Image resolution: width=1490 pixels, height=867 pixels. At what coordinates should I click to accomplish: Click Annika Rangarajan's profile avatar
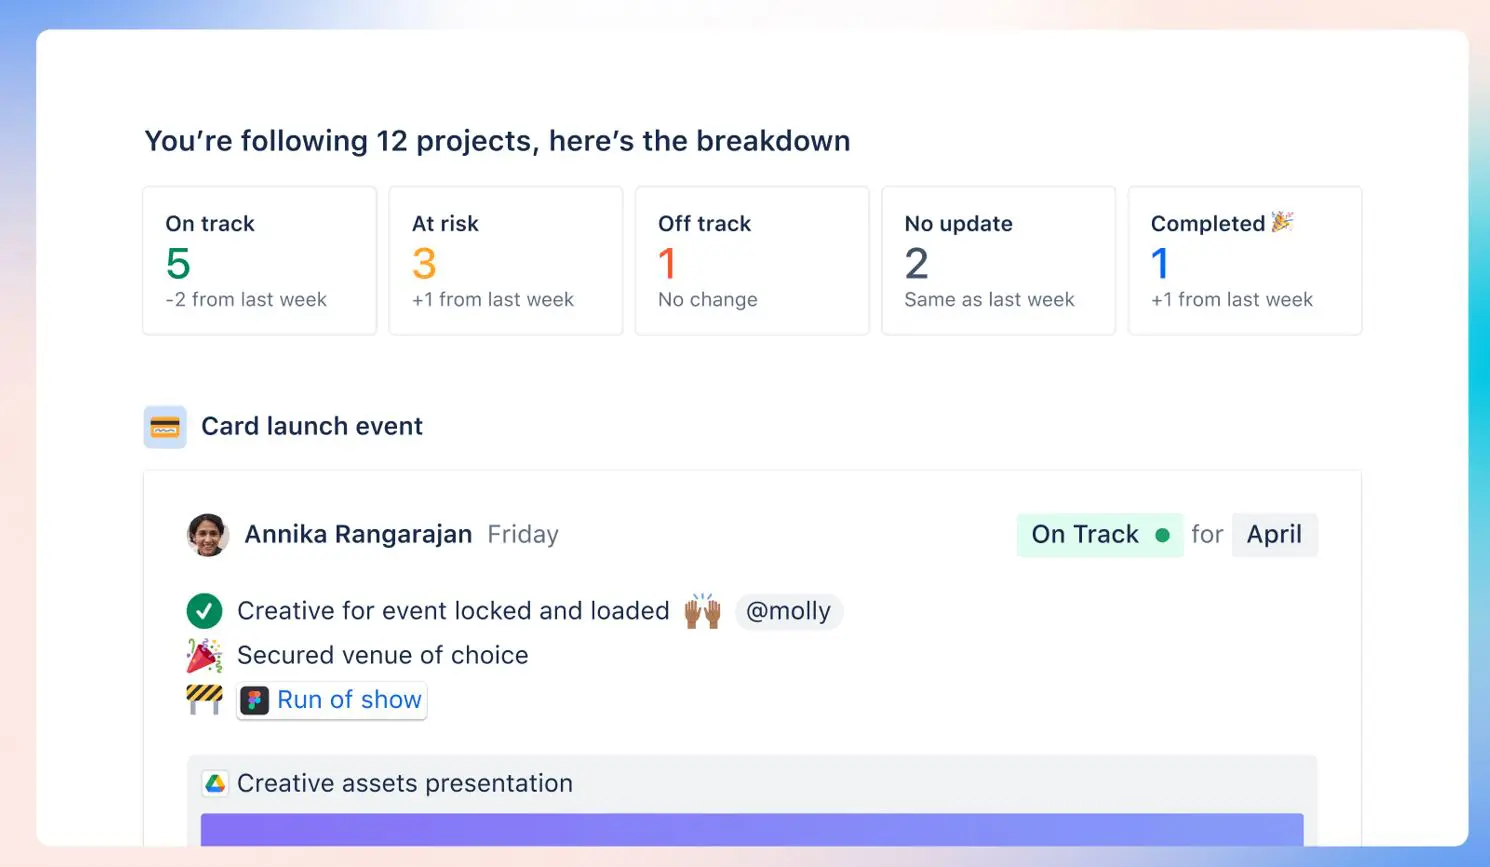(x=208, y=535)
